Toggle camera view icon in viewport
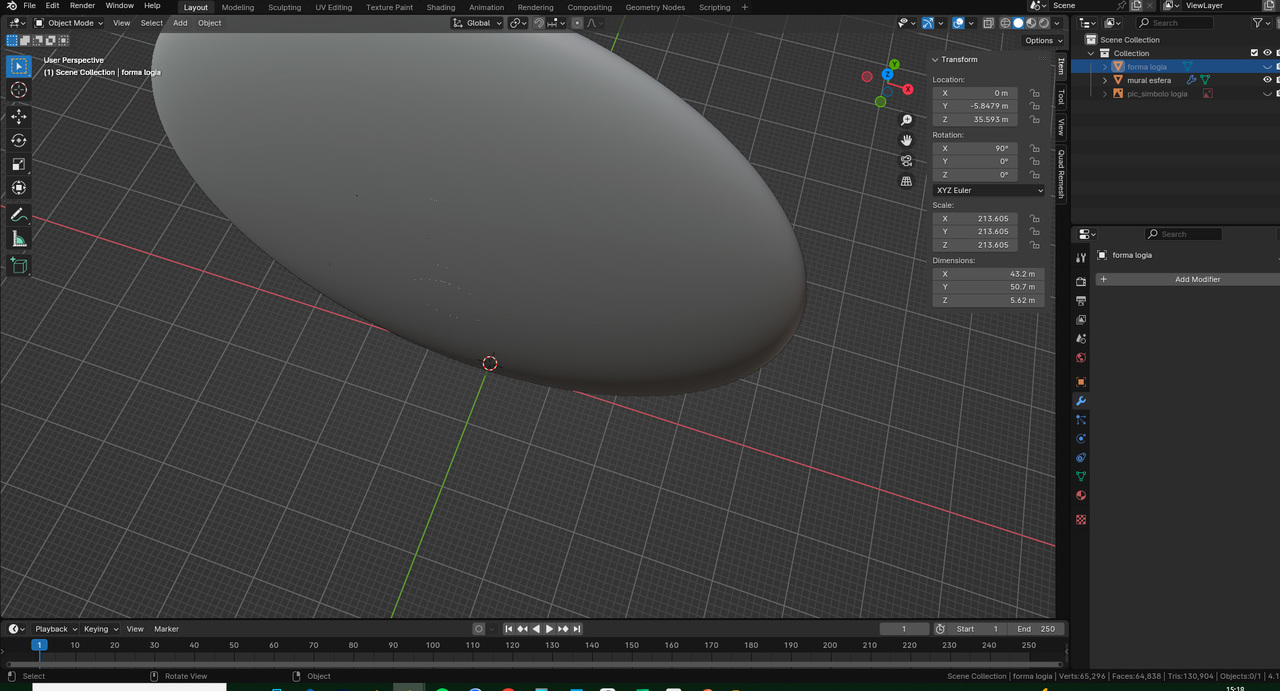This screenshot has height=691, width=1280. pyautogui.click(x=907, y=161)
